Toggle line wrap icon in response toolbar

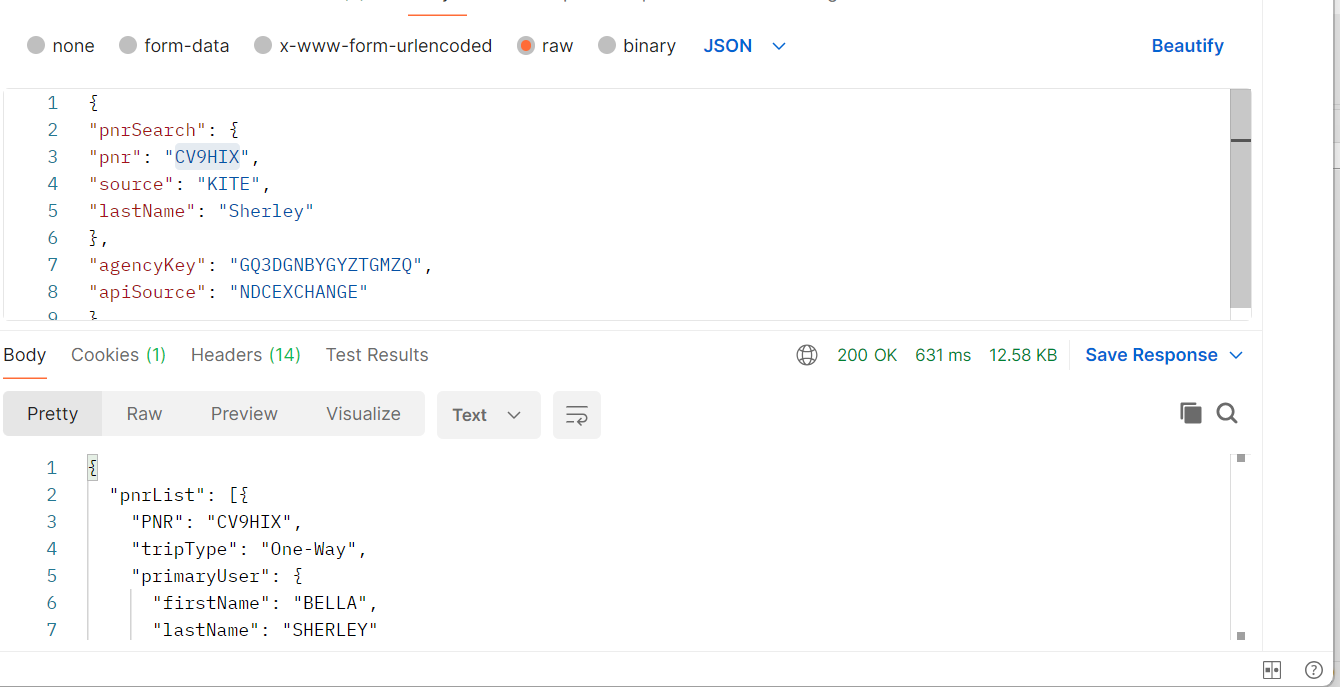coord(577,415)
